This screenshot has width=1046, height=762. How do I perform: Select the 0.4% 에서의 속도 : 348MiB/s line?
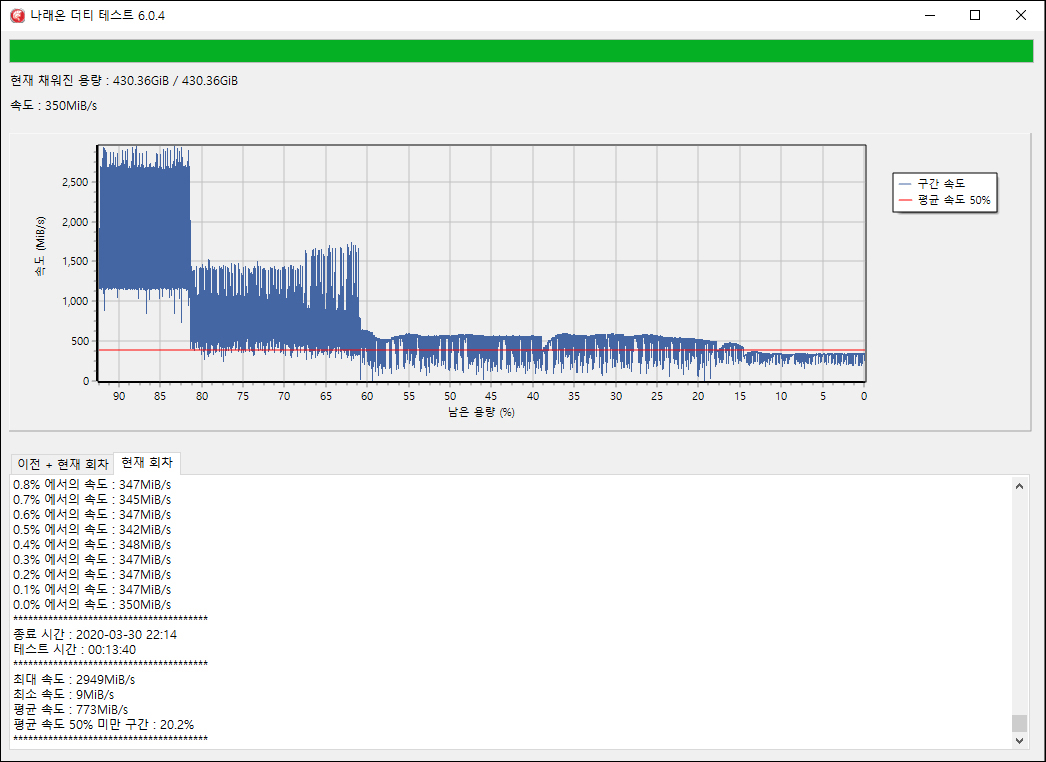pos(92,544)
